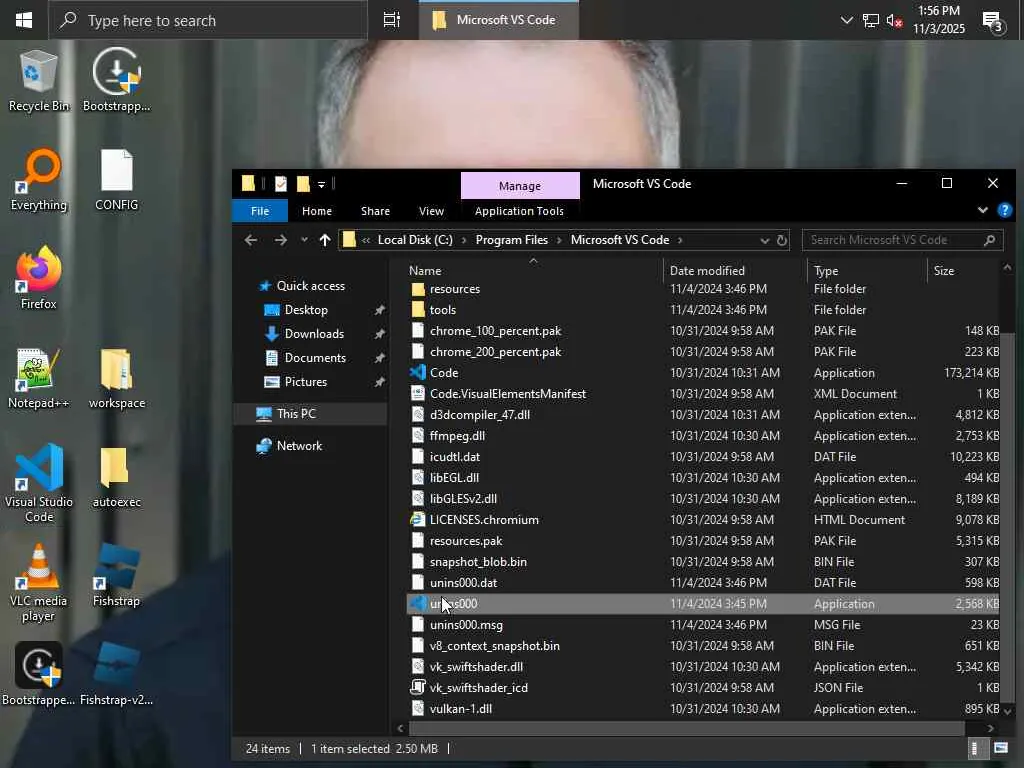Switch to the large icons view in the status bar
Screen dimensions: 1024x768
[x=1000, y=748]
